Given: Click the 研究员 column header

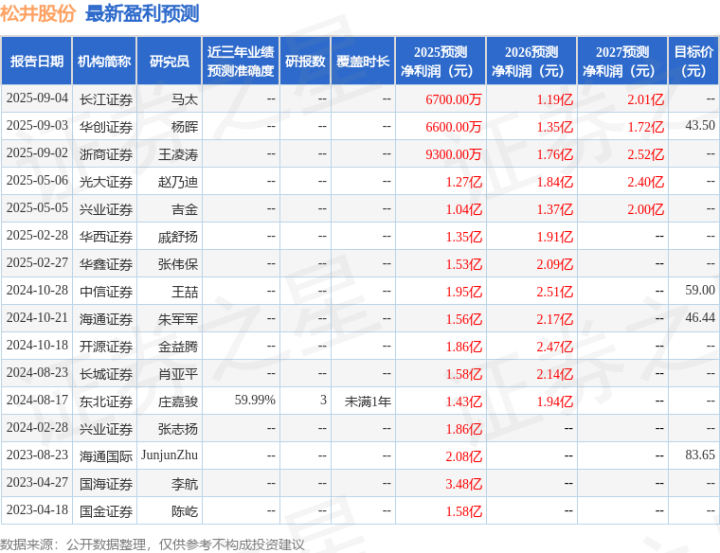Looking at the screenshot, I should [169, 61].
